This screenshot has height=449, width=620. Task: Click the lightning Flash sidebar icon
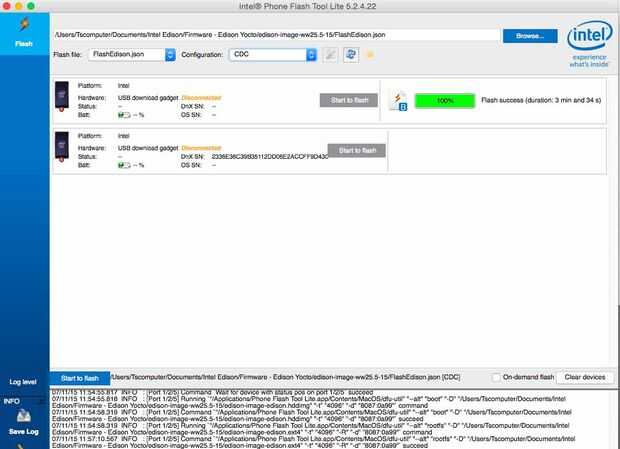24,25
